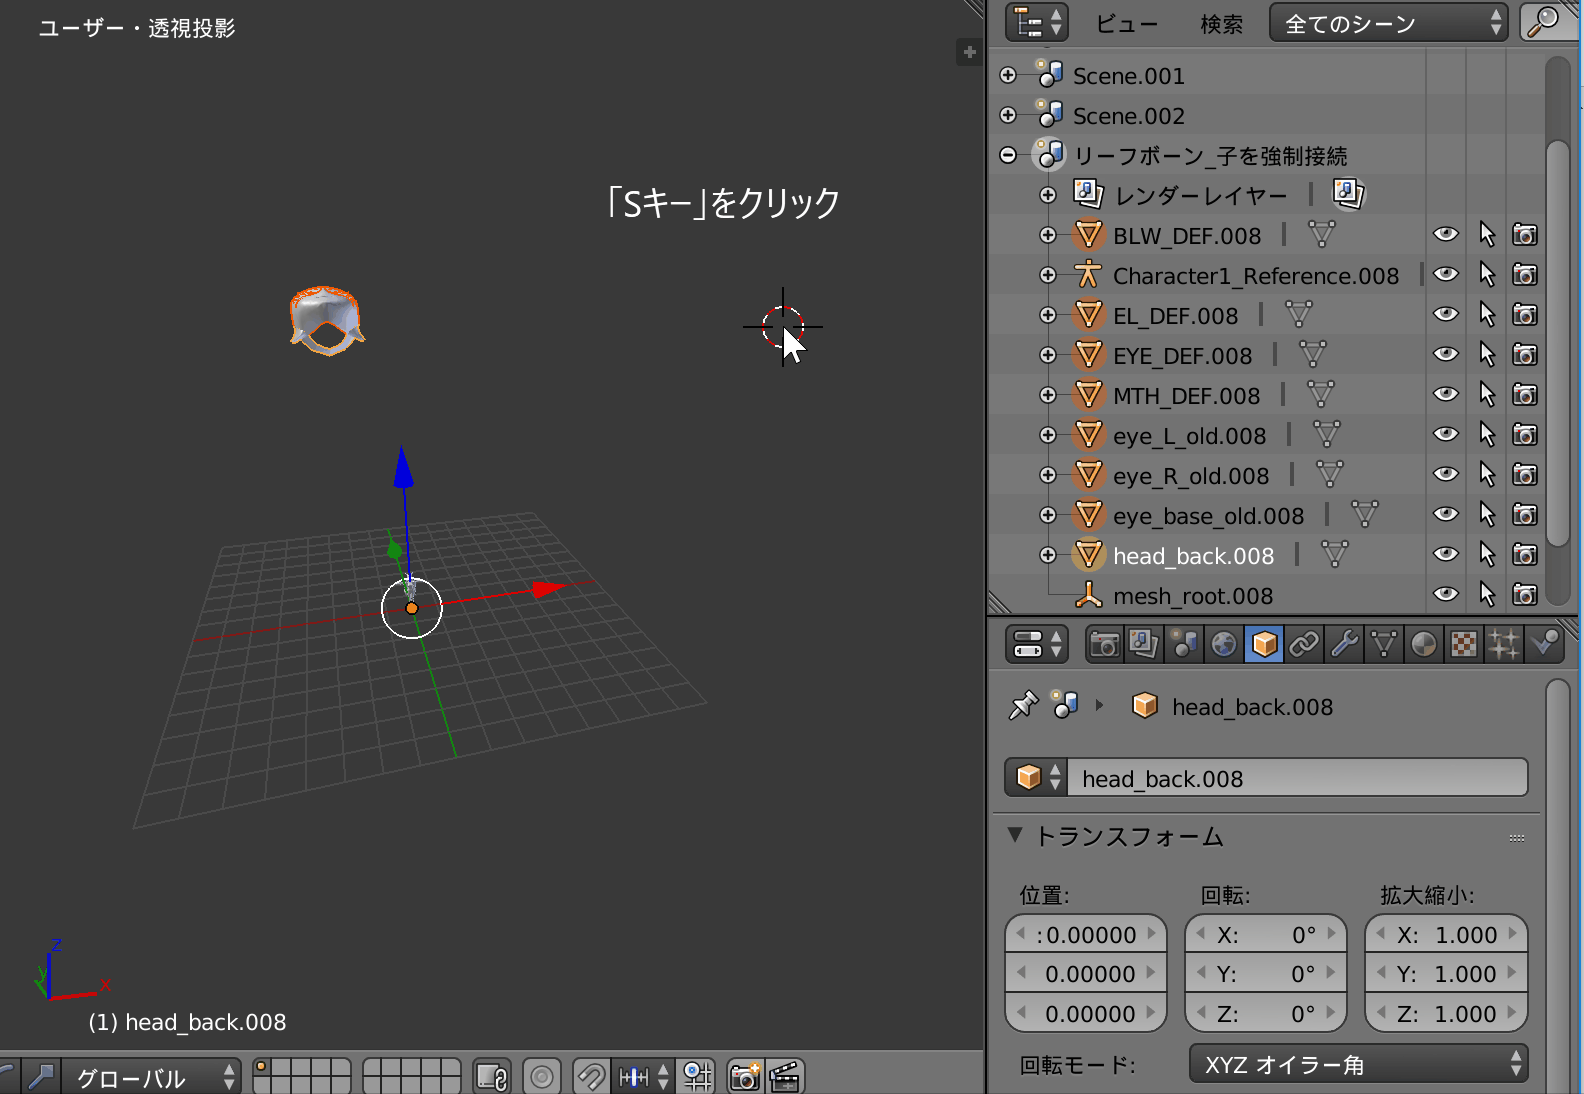
Task: Click the transform manipulator wrench icon
Action: click(x=41, y=1077)
